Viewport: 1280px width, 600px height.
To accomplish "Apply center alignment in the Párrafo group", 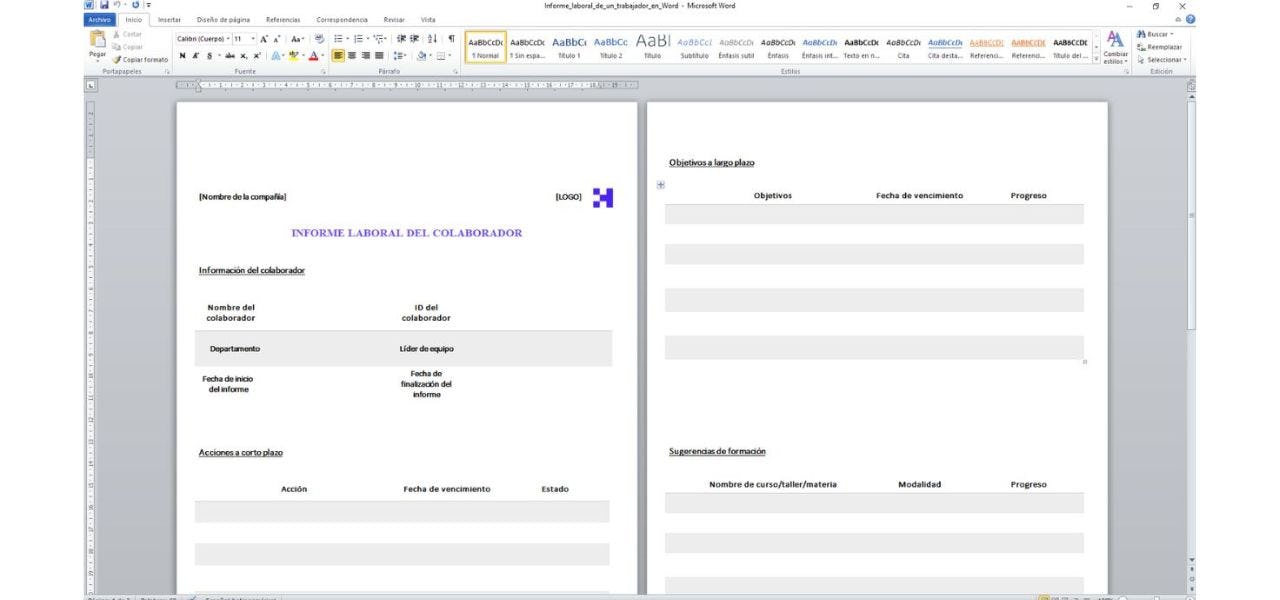I will click(x=353, y=55).
